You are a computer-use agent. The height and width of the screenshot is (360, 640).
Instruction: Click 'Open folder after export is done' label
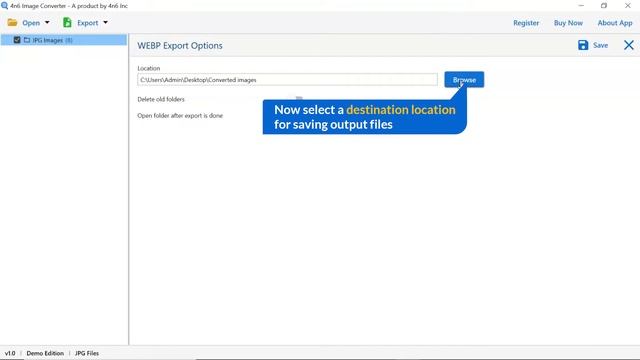click(x=180, y=116)
